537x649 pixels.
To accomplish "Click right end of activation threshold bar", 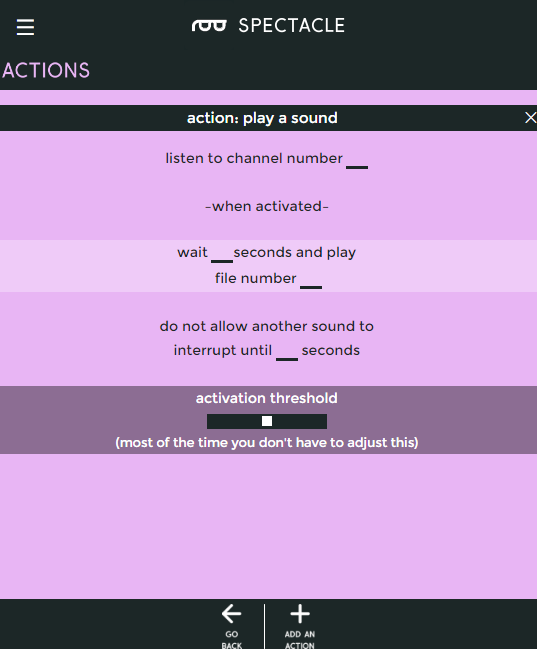I will (x=324, y=421).
